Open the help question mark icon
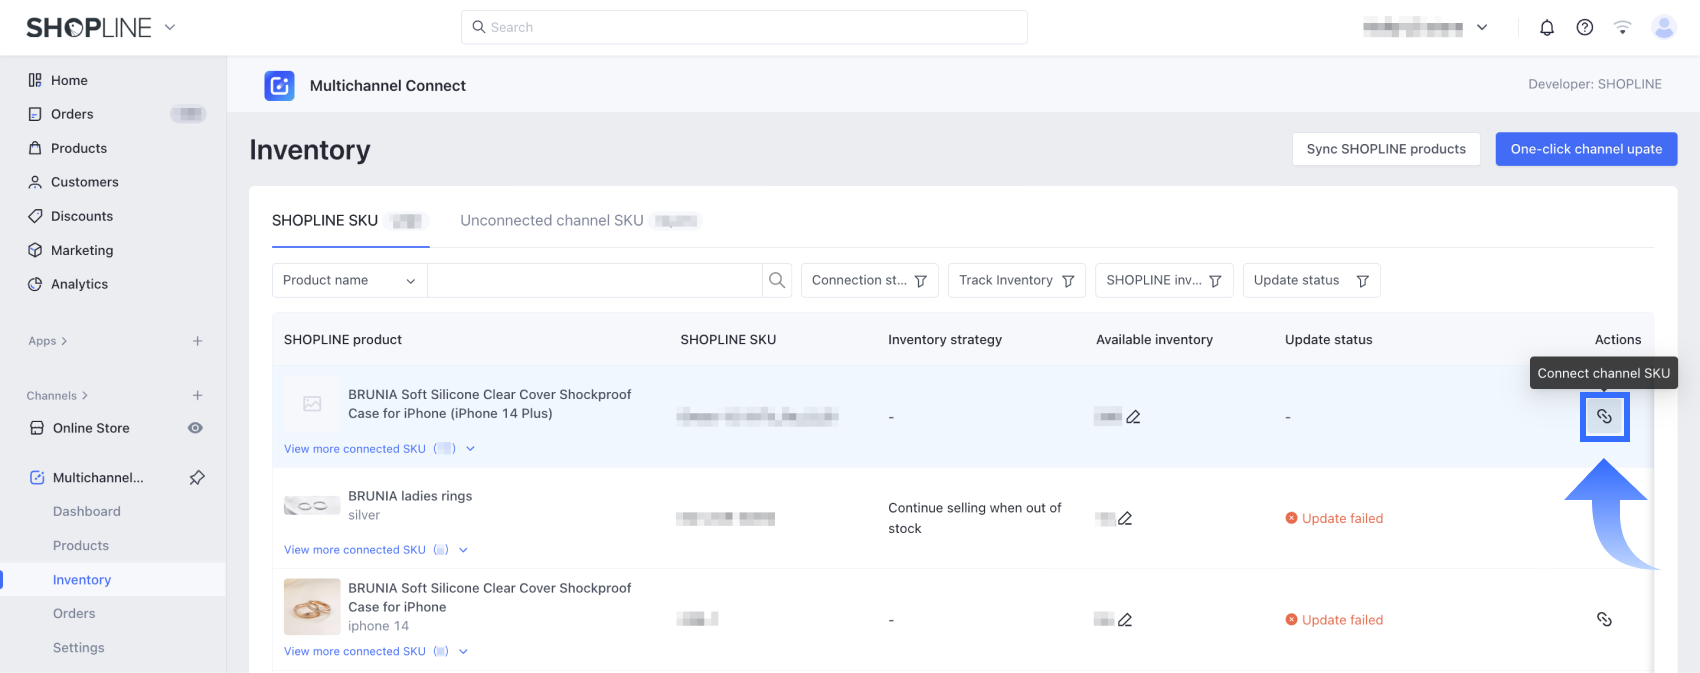Screen dimensions: 1700x673 pyautogui.click(x=1584, y=28)
